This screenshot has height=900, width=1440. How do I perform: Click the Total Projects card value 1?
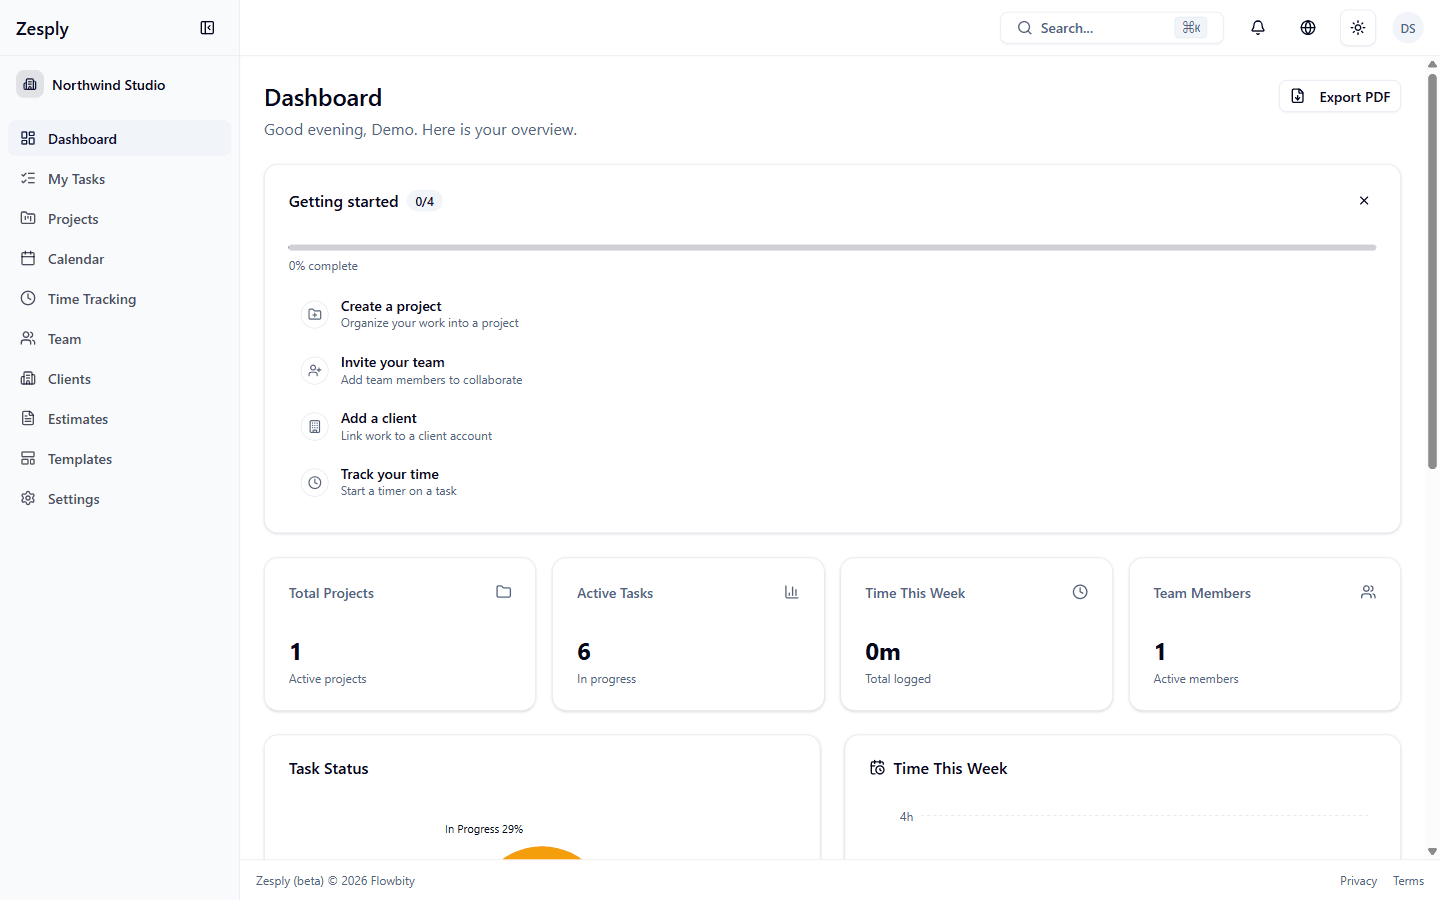[295, 652]
